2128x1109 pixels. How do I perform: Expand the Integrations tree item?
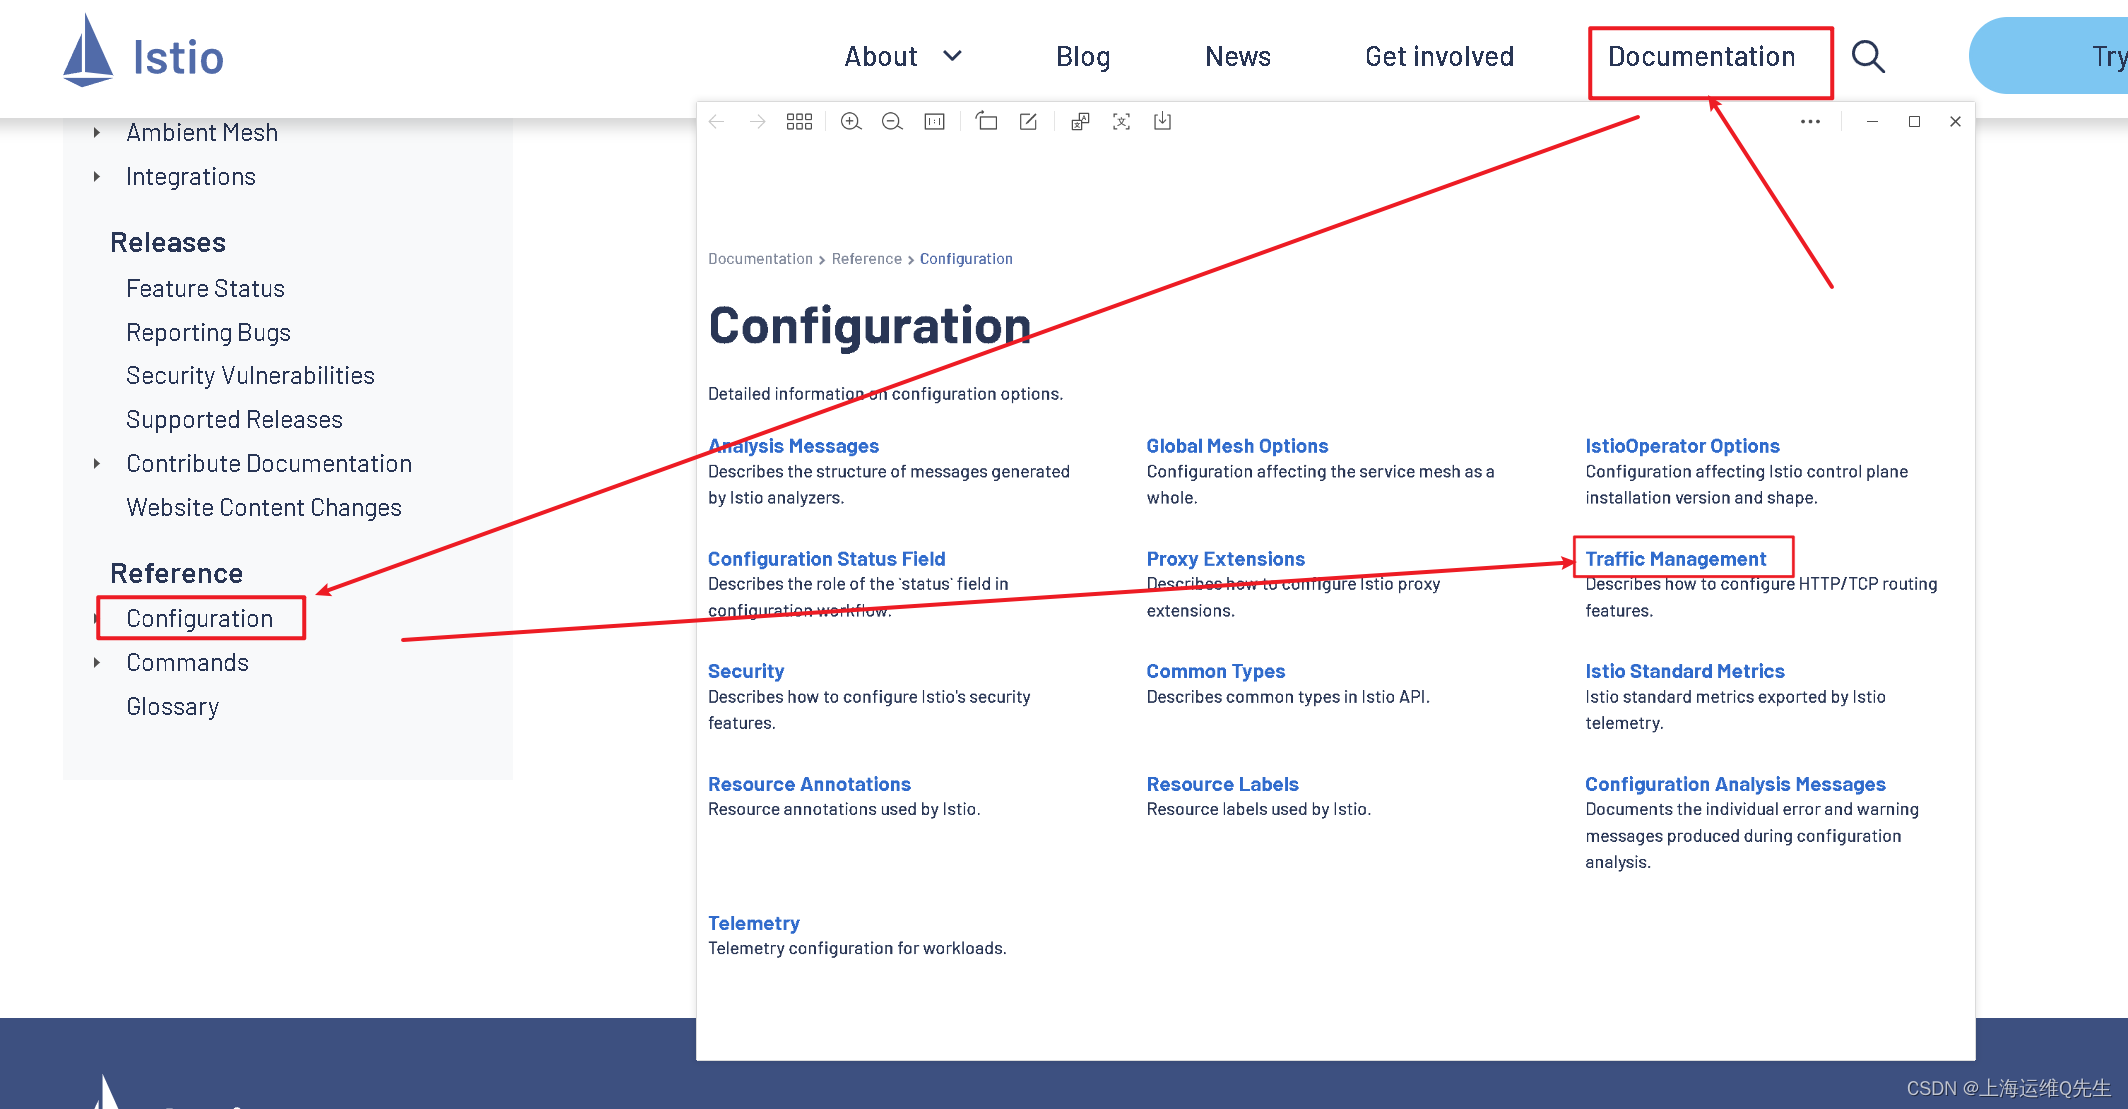[x=97, y=176]
